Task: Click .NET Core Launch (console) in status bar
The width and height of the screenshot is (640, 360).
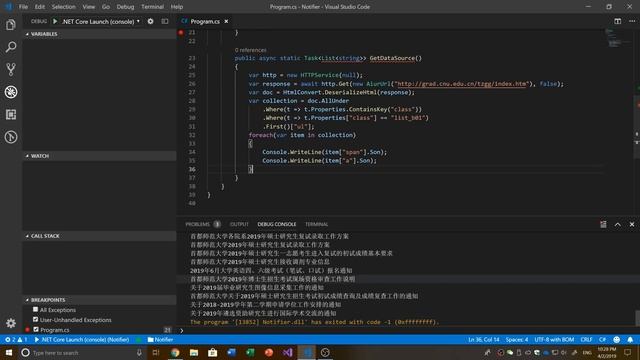Action: pos(82,340)
